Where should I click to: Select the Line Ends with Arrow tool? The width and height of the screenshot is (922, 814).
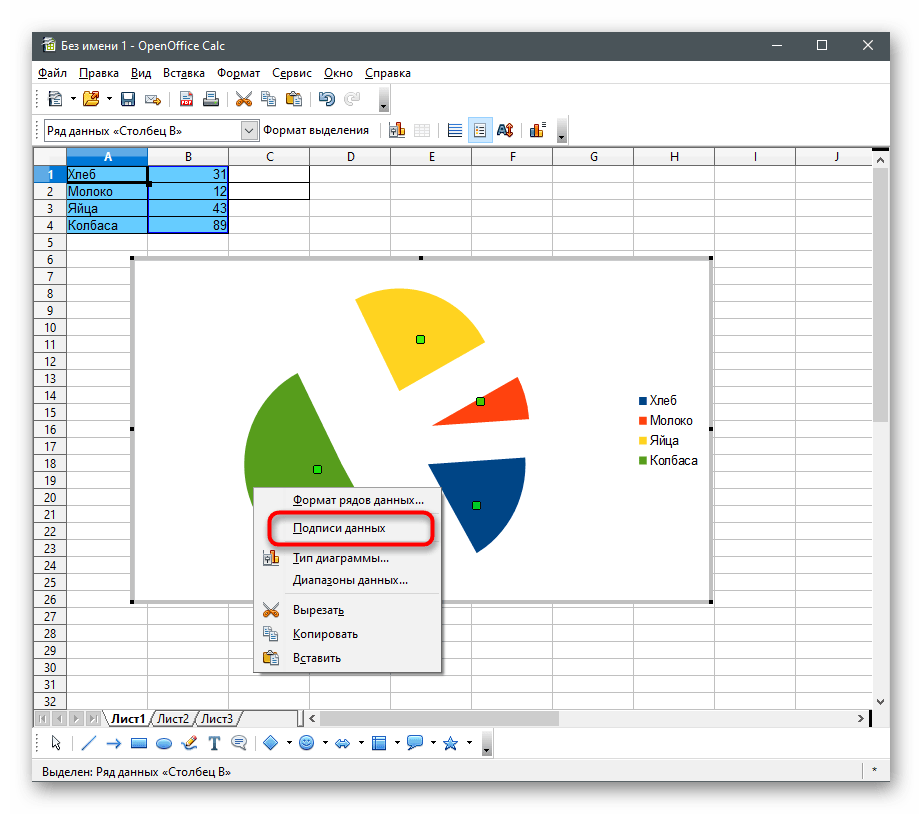[x=113, y=743]
